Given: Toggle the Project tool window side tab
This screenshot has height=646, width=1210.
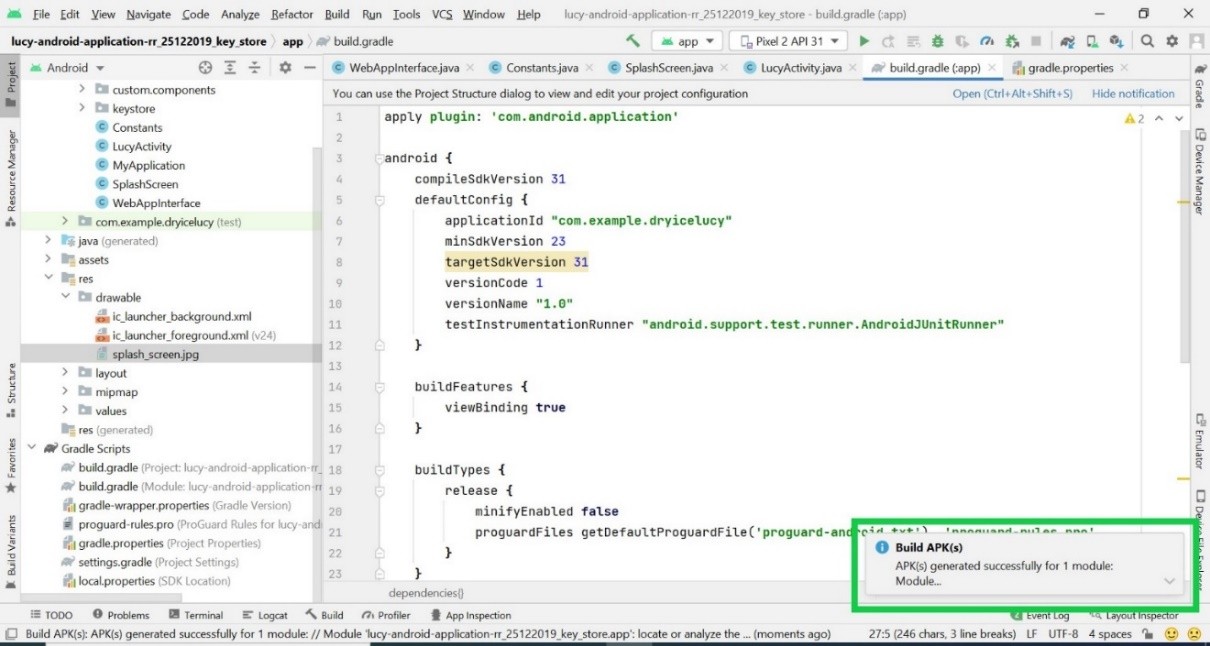Looking at the screenshot, I should 11,78.
